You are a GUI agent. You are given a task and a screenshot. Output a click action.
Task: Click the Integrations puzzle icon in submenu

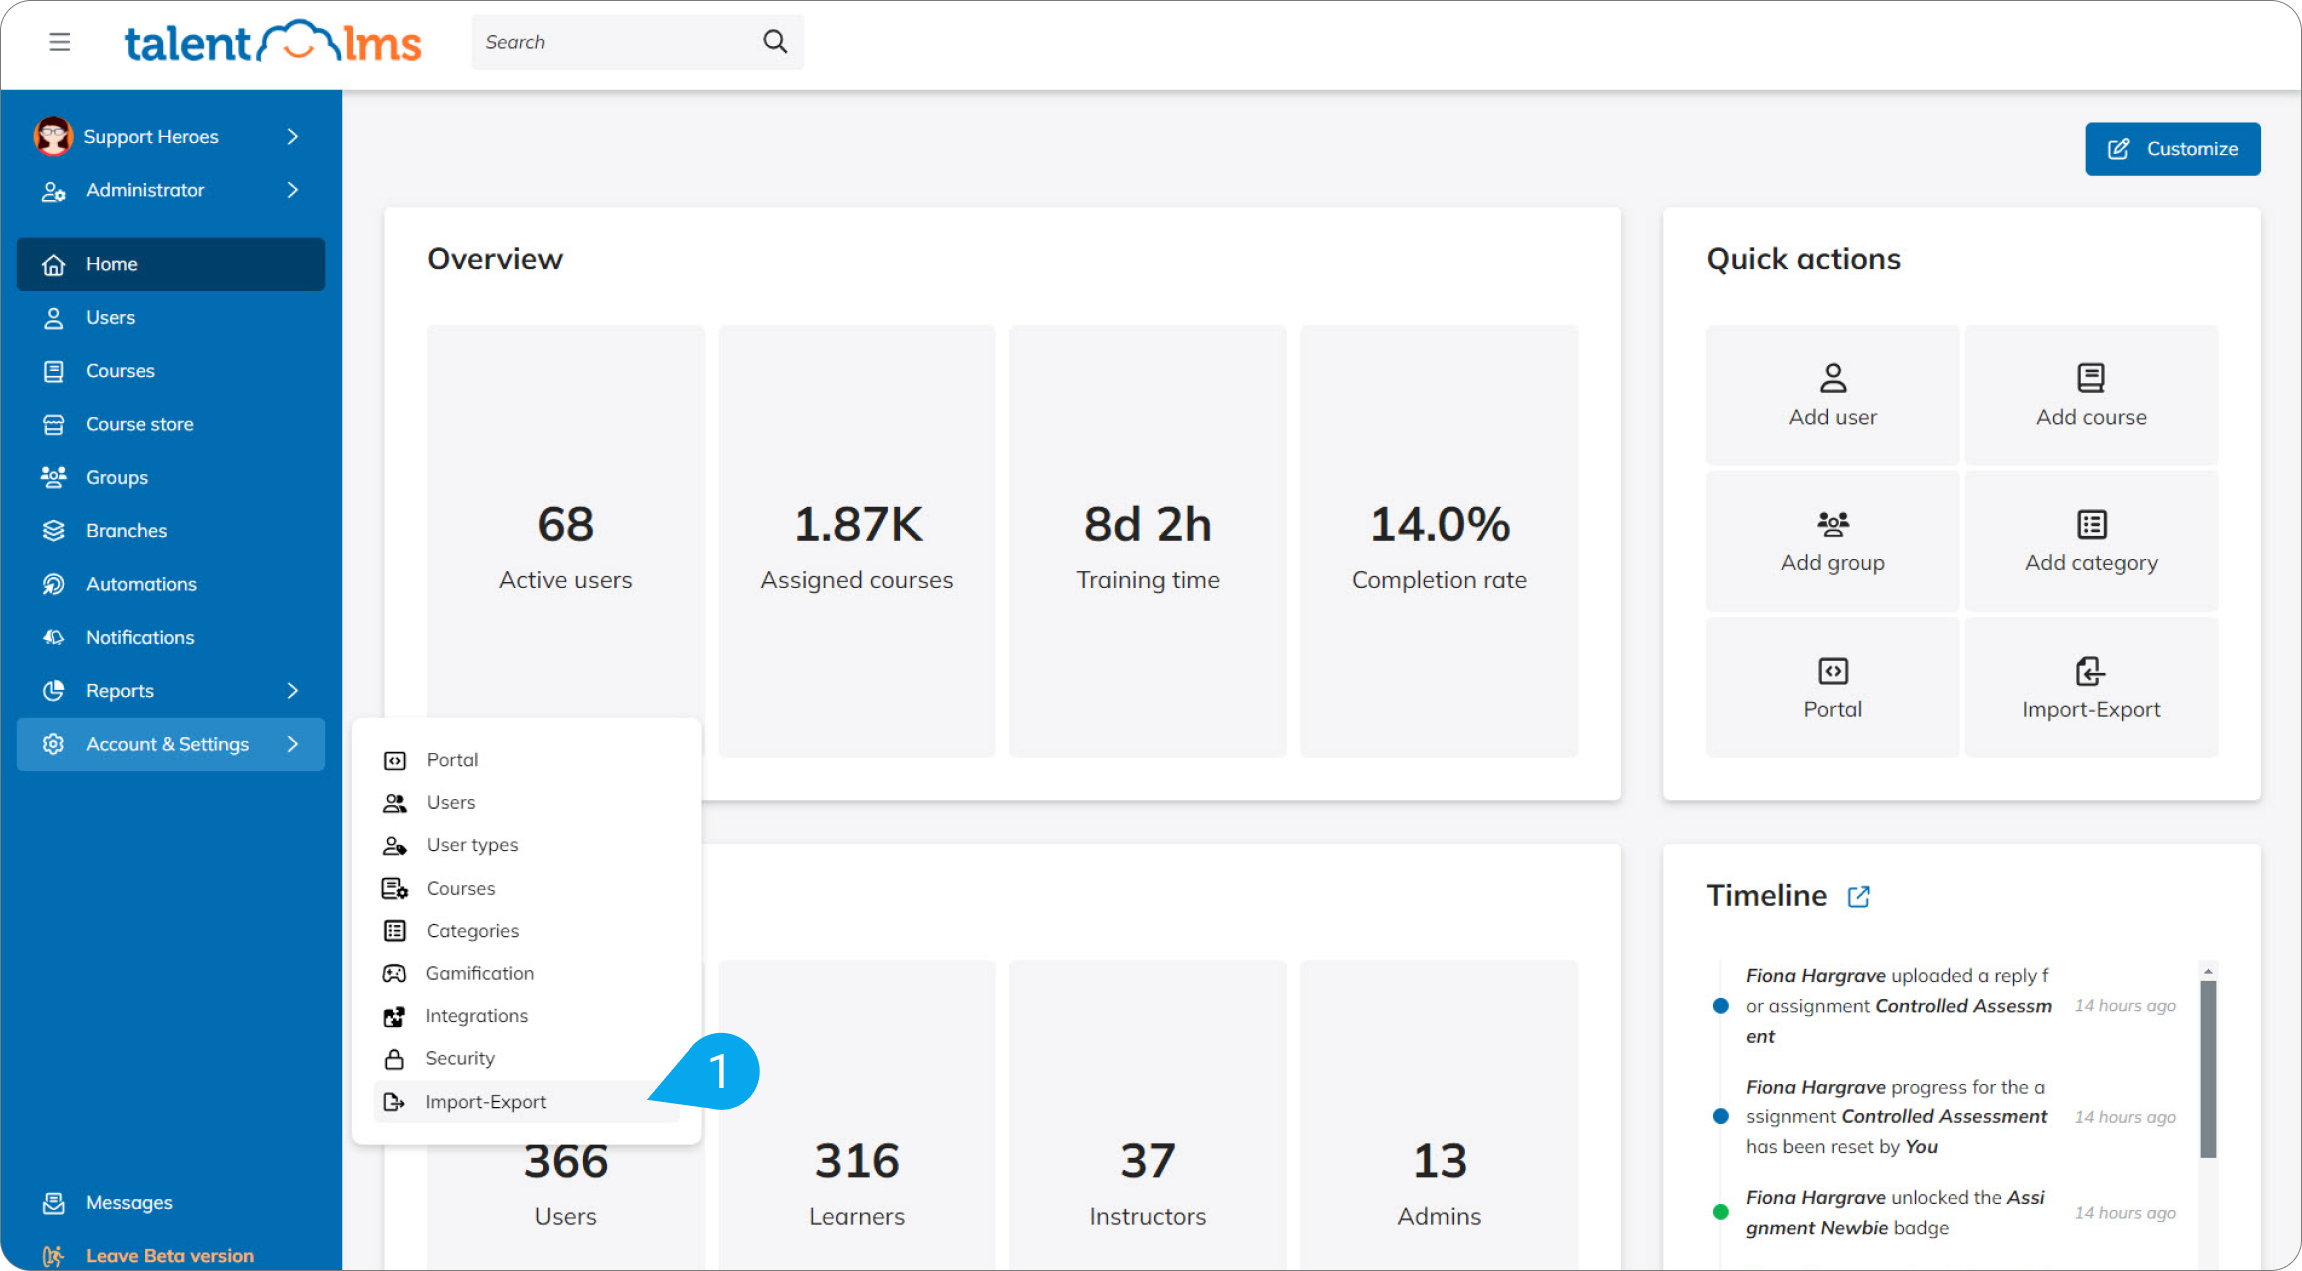(x=394, y=1016)
